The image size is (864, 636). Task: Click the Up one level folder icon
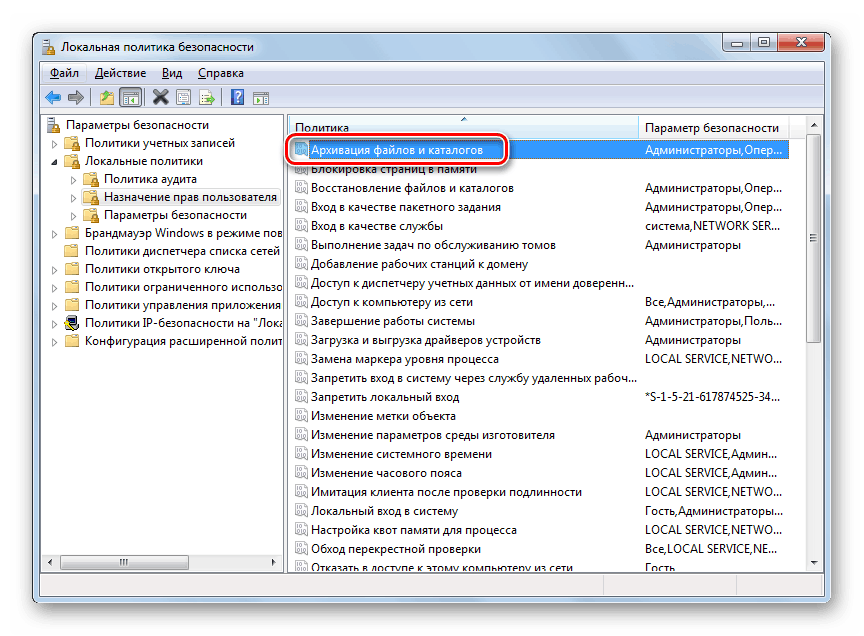point(106,98)
